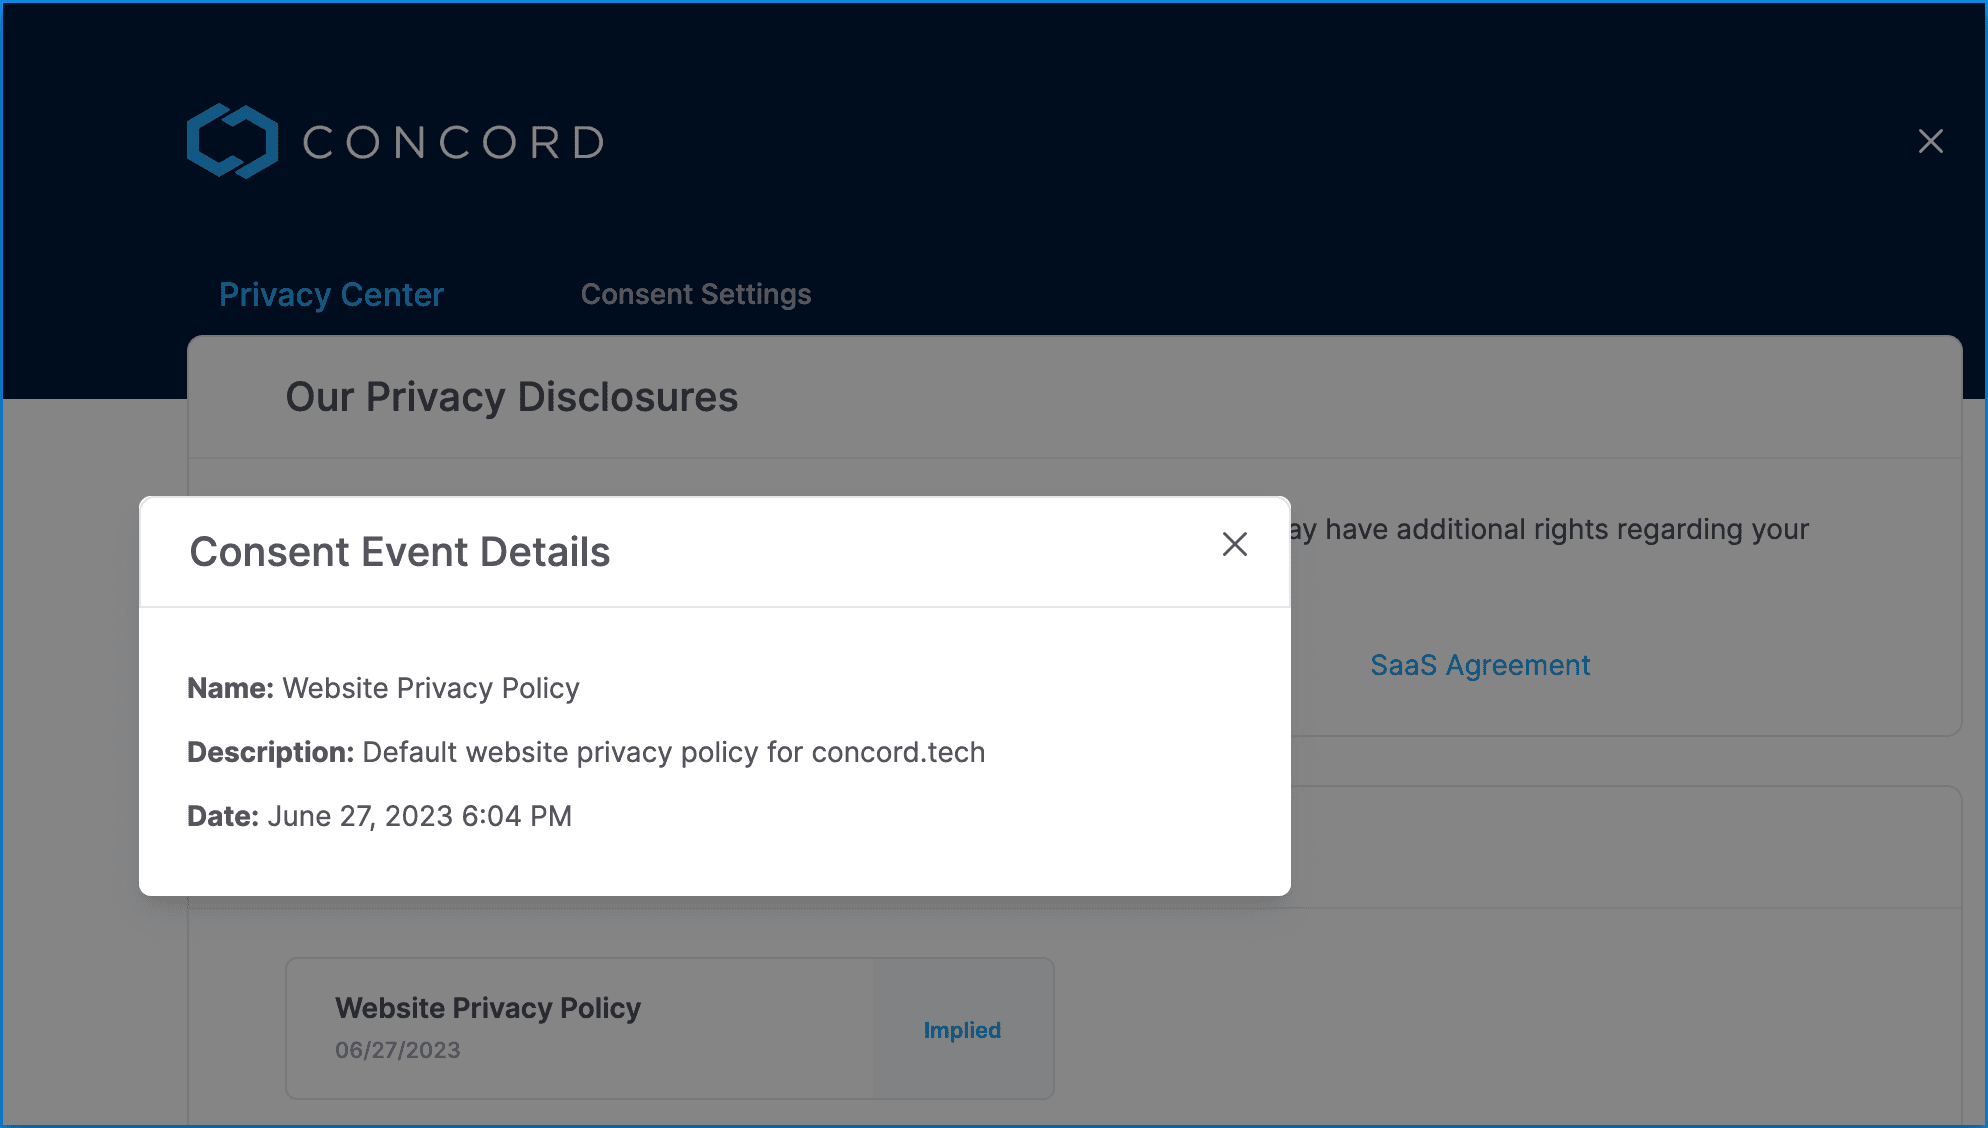Open the Consent Settings tab
The width and height of the screenshot is (1988, 1128).
[x=696, y=294]
